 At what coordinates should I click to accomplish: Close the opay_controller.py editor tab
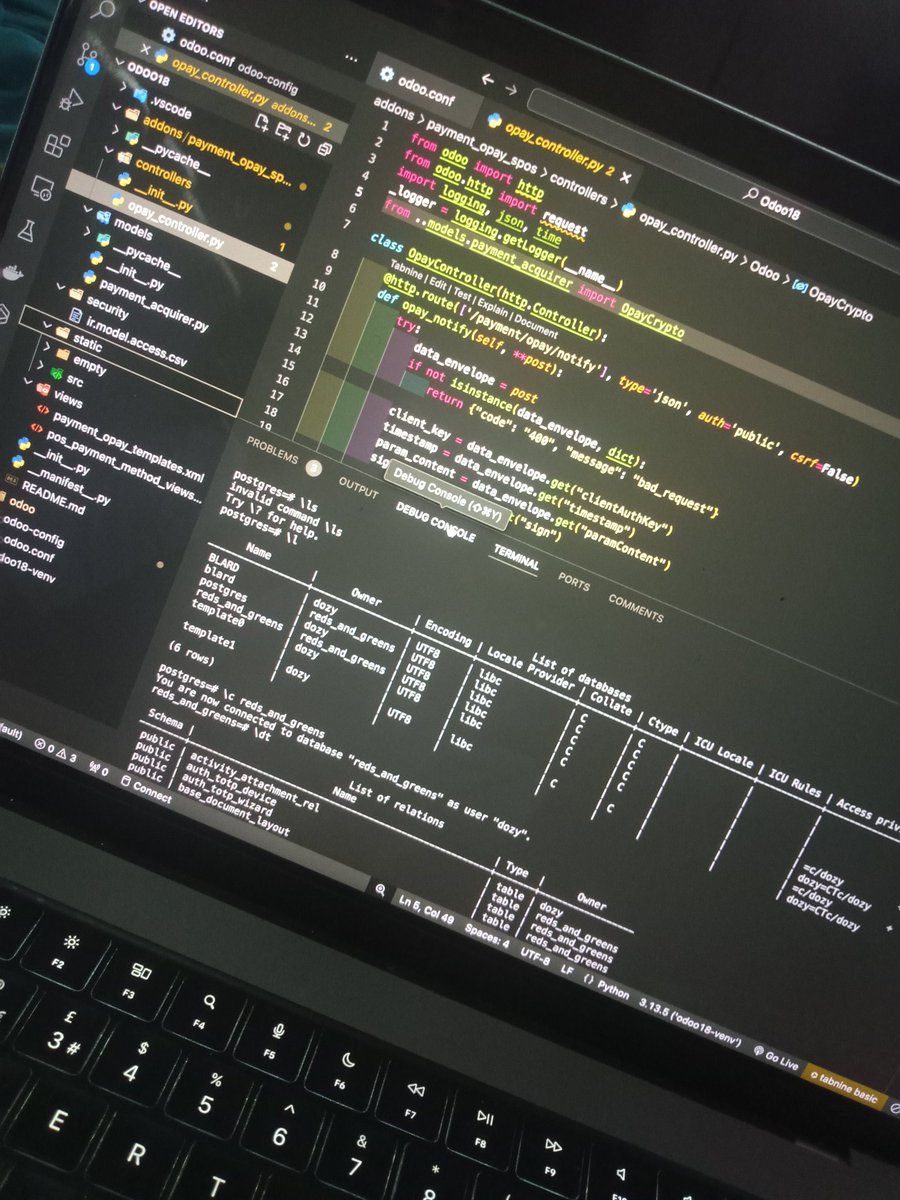click(x=625, y=179)
